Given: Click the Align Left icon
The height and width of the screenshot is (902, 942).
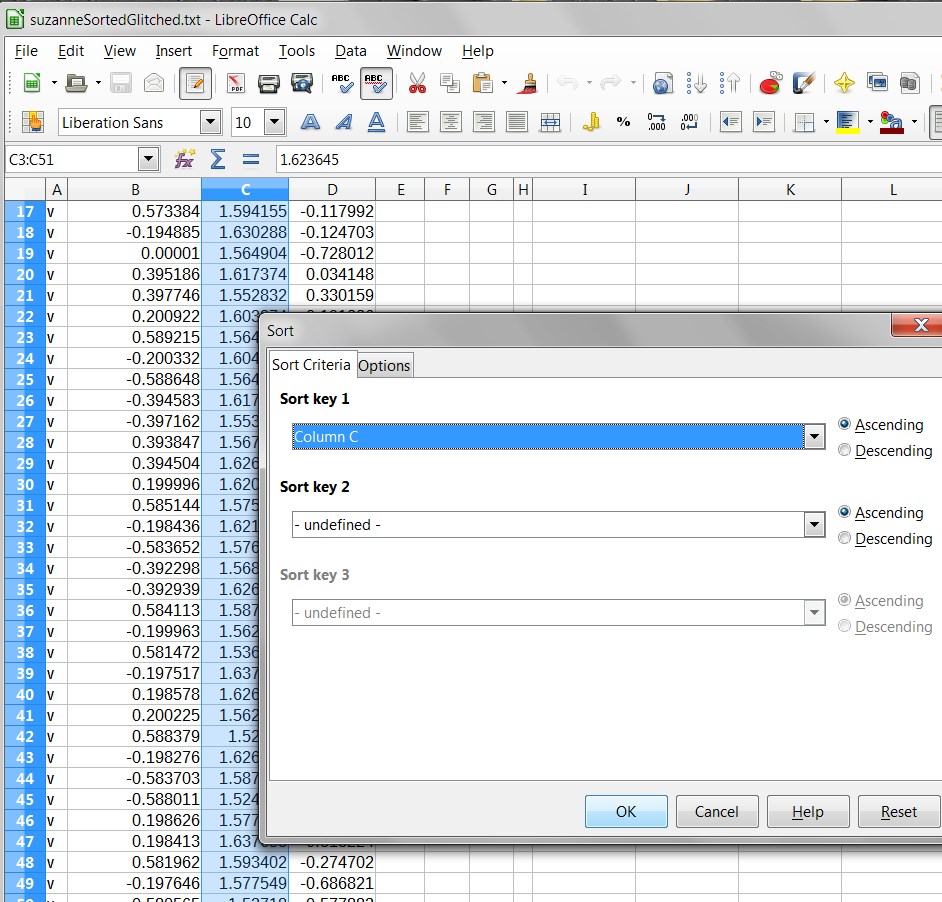Looking at the screenshot, I should (x=418, y=122).
